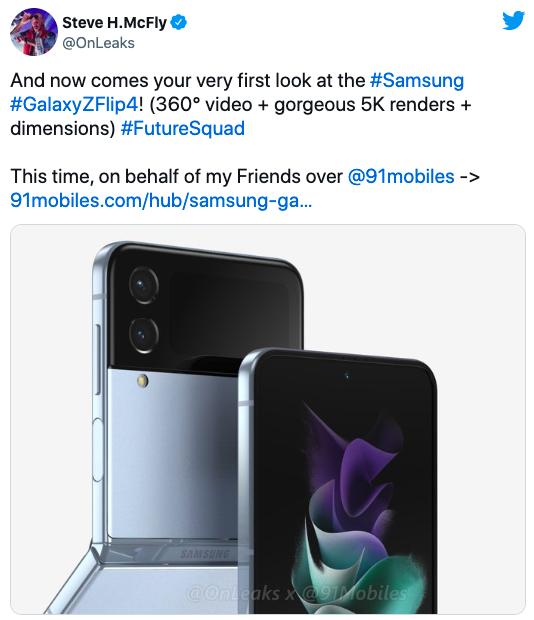Image resolution: width=534 pixels, height=620 pixels.
Task: Open Steve H.McFly's profile avatar
Action: pos(34,32)
